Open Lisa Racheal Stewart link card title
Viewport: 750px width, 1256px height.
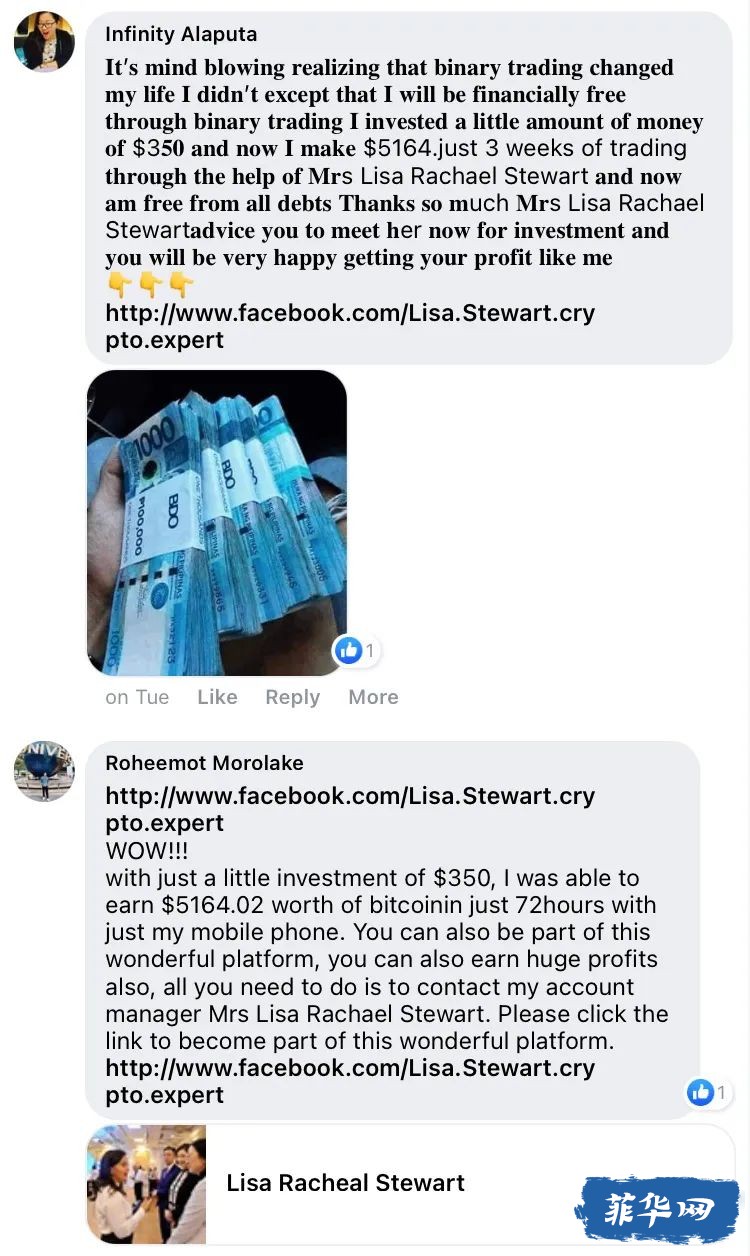click(x=345, y=1183)
